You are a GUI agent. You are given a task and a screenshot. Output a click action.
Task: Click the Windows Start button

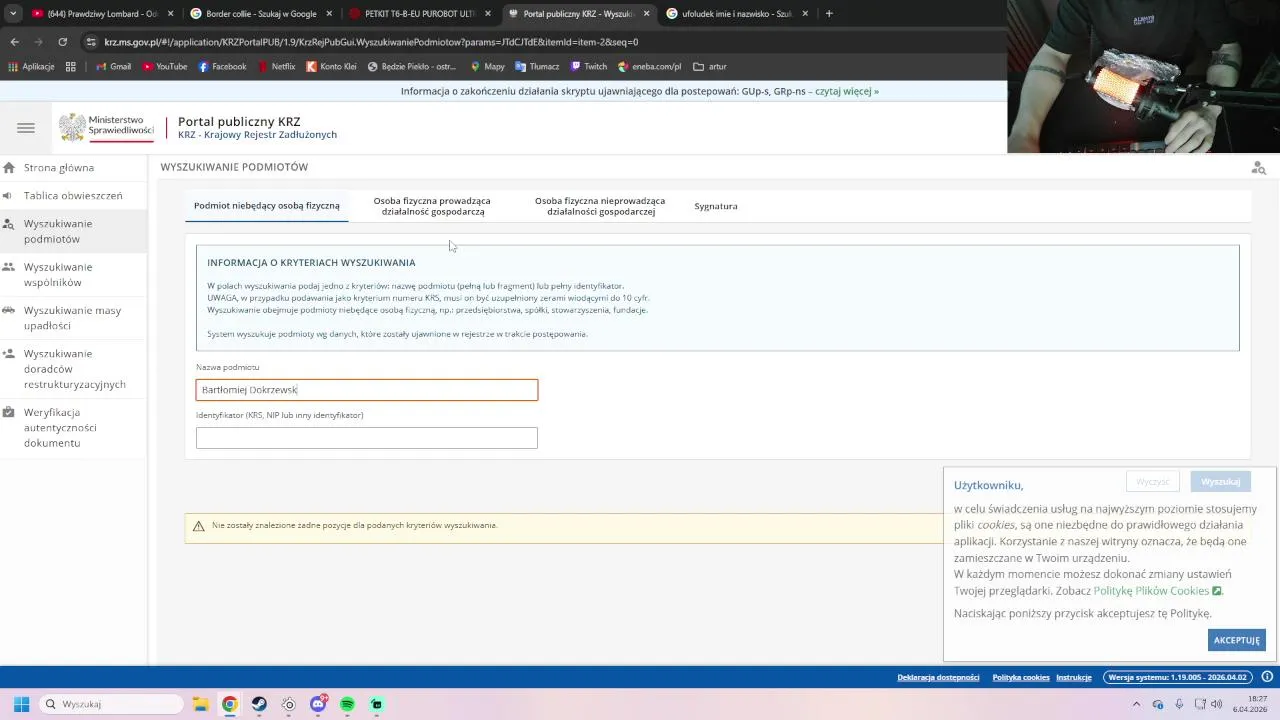point(21,704)
